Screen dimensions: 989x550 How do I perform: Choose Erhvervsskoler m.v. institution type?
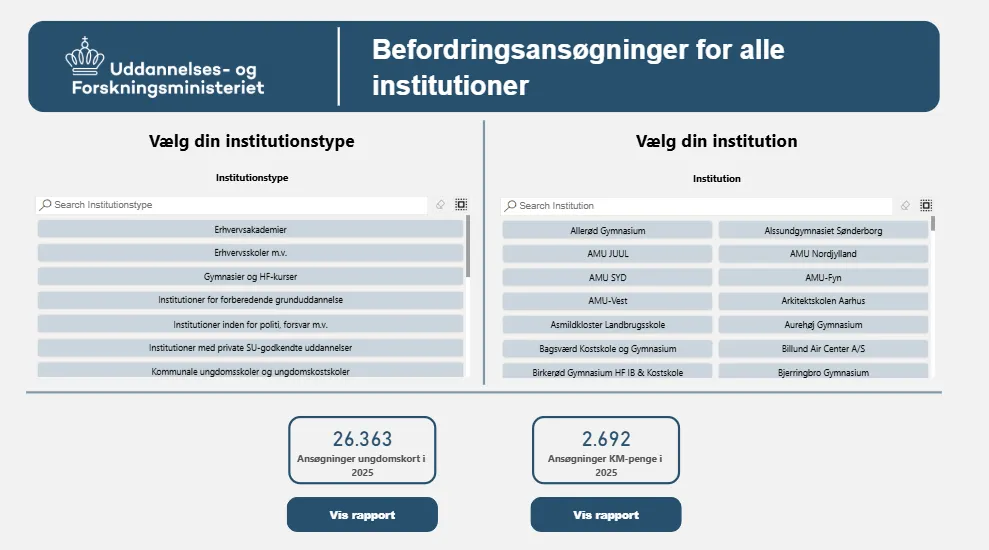(x=251, y=253)
